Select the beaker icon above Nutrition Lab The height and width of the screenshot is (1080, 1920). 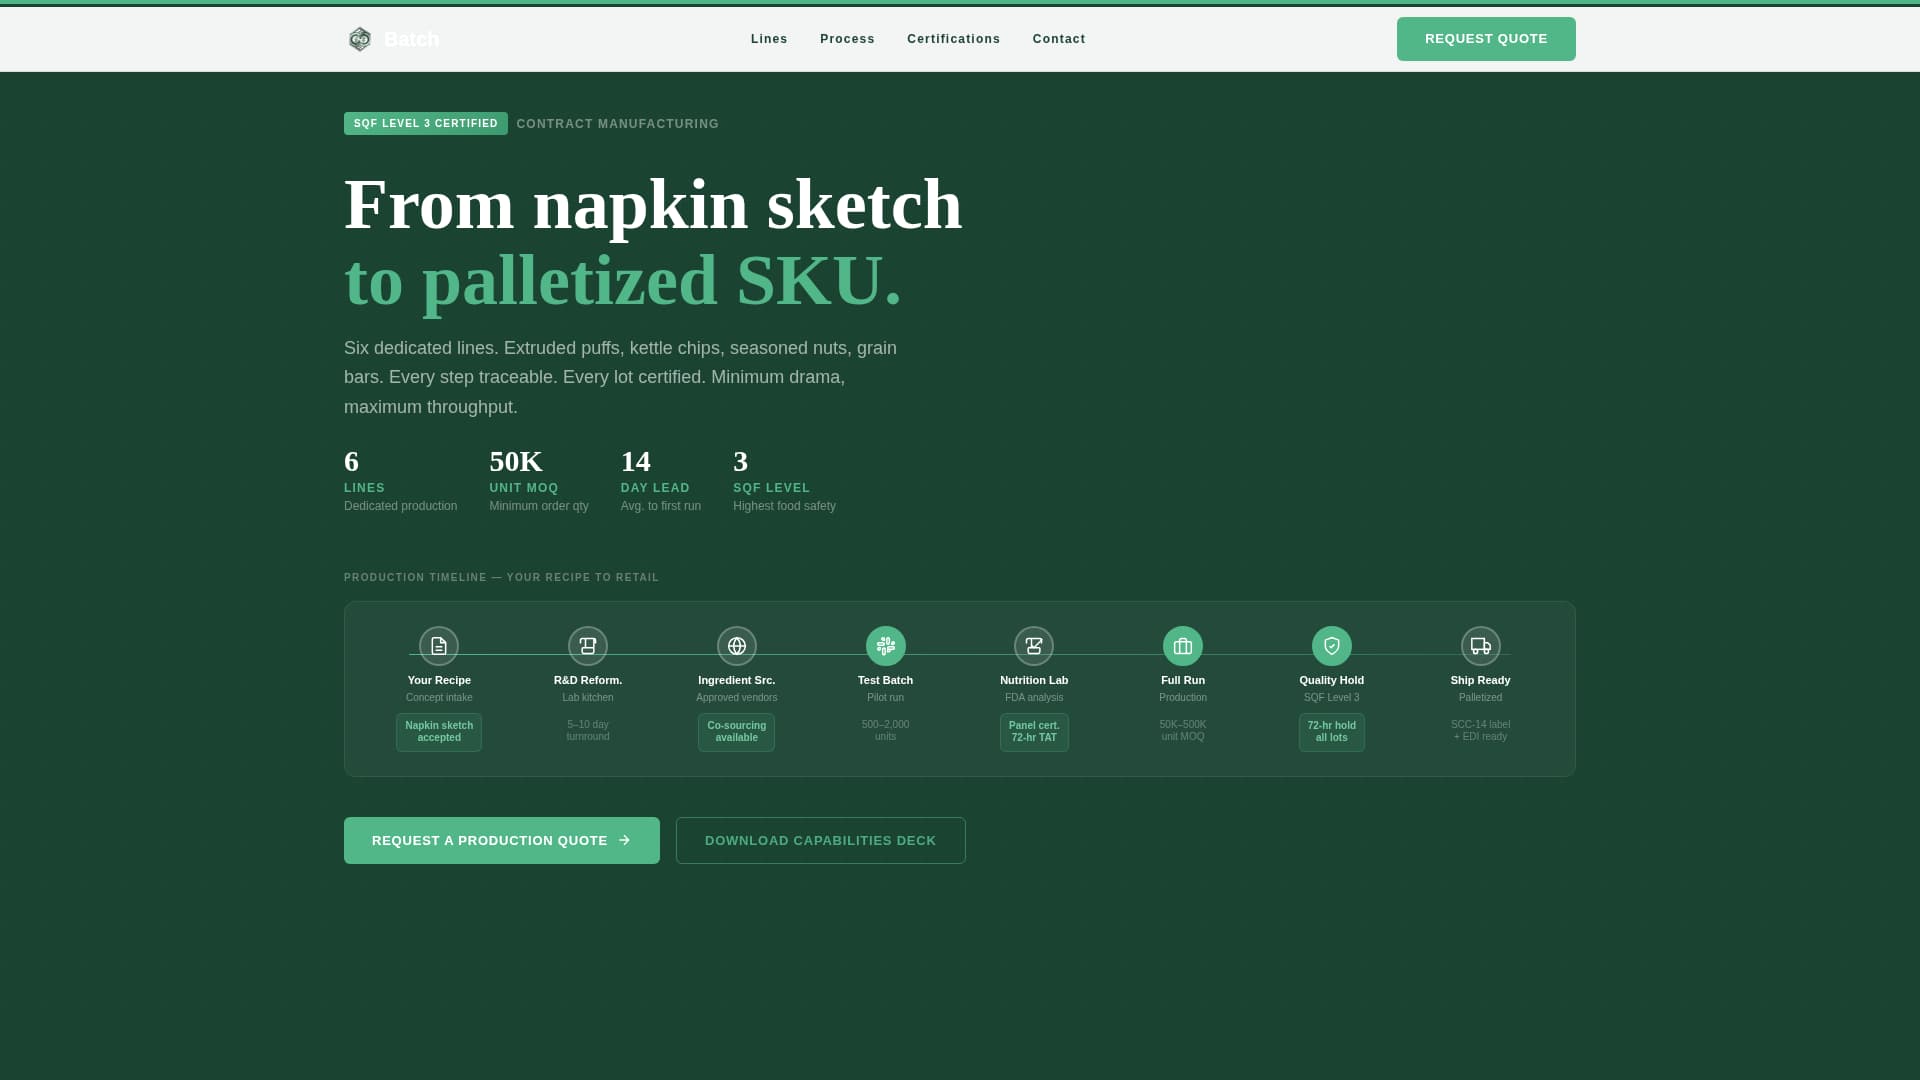1034,645
